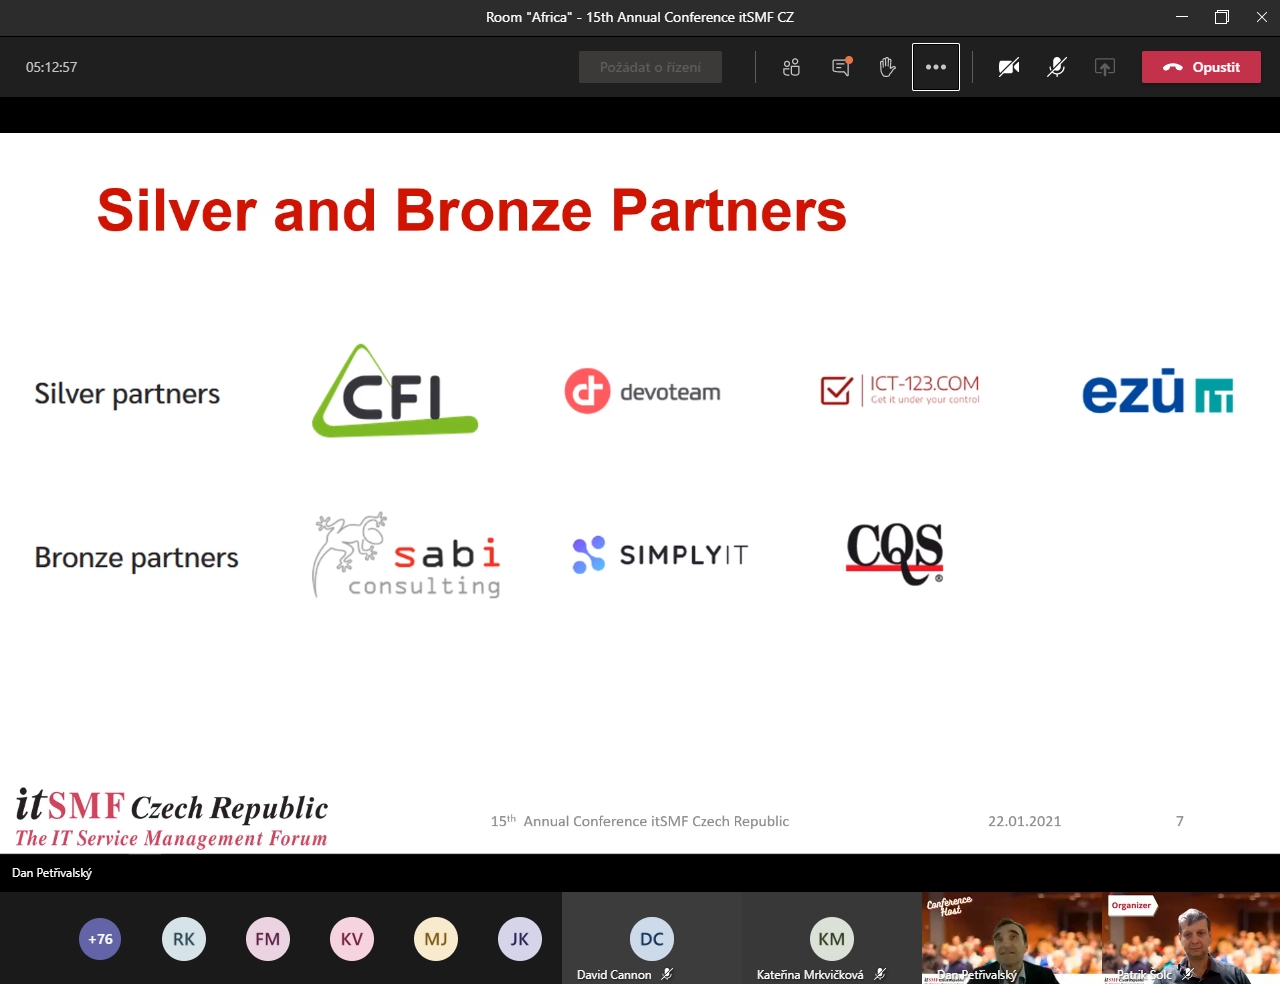Image resolution: width=1280 pixels, height=984 pixels.
Task: Select the RK participant avatar
Action: [184, 939]
